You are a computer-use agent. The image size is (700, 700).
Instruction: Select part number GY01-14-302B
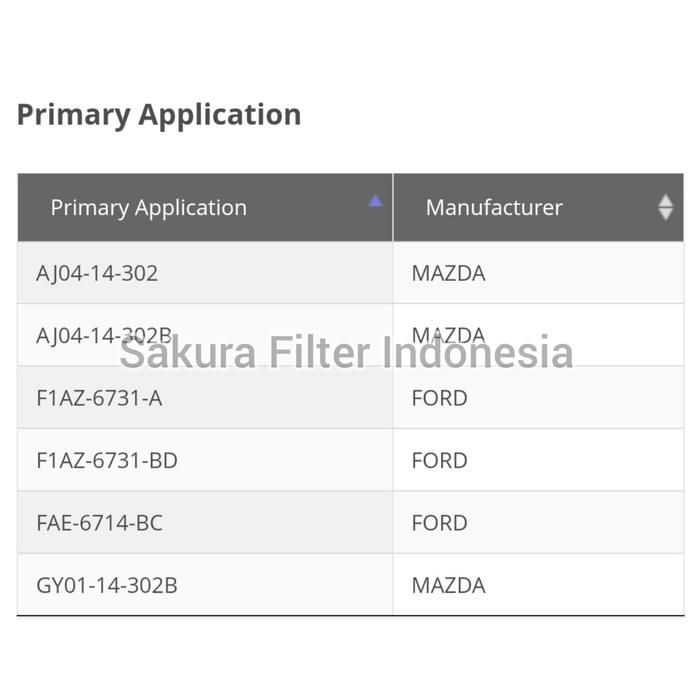[x=107, y=585]
